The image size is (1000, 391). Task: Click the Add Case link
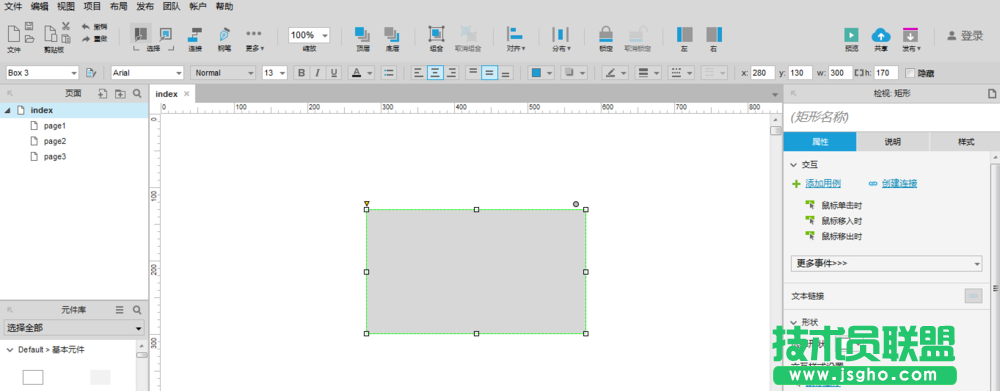[x=823, y=184]
